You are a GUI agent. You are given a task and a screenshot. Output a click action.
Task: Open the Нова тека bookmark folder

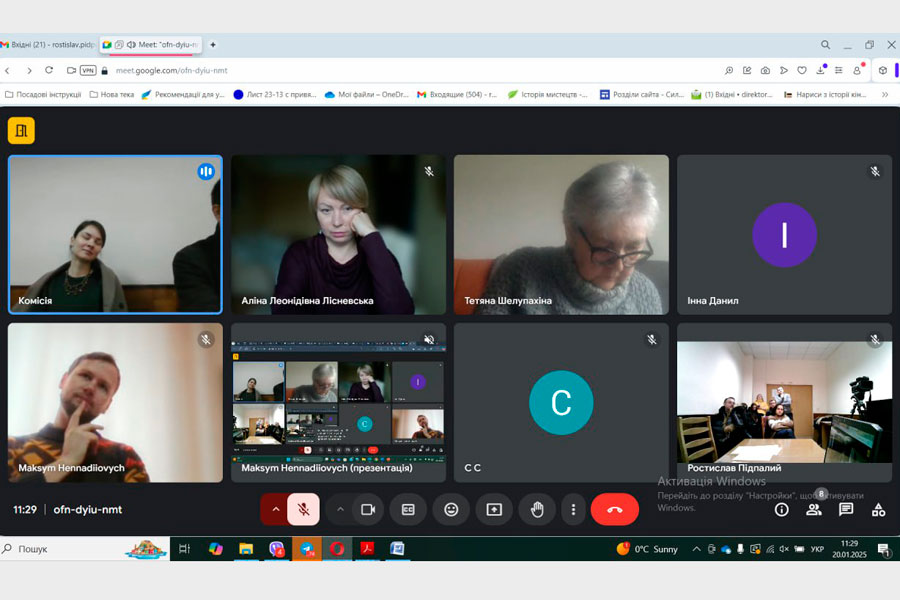pos(112,95)
